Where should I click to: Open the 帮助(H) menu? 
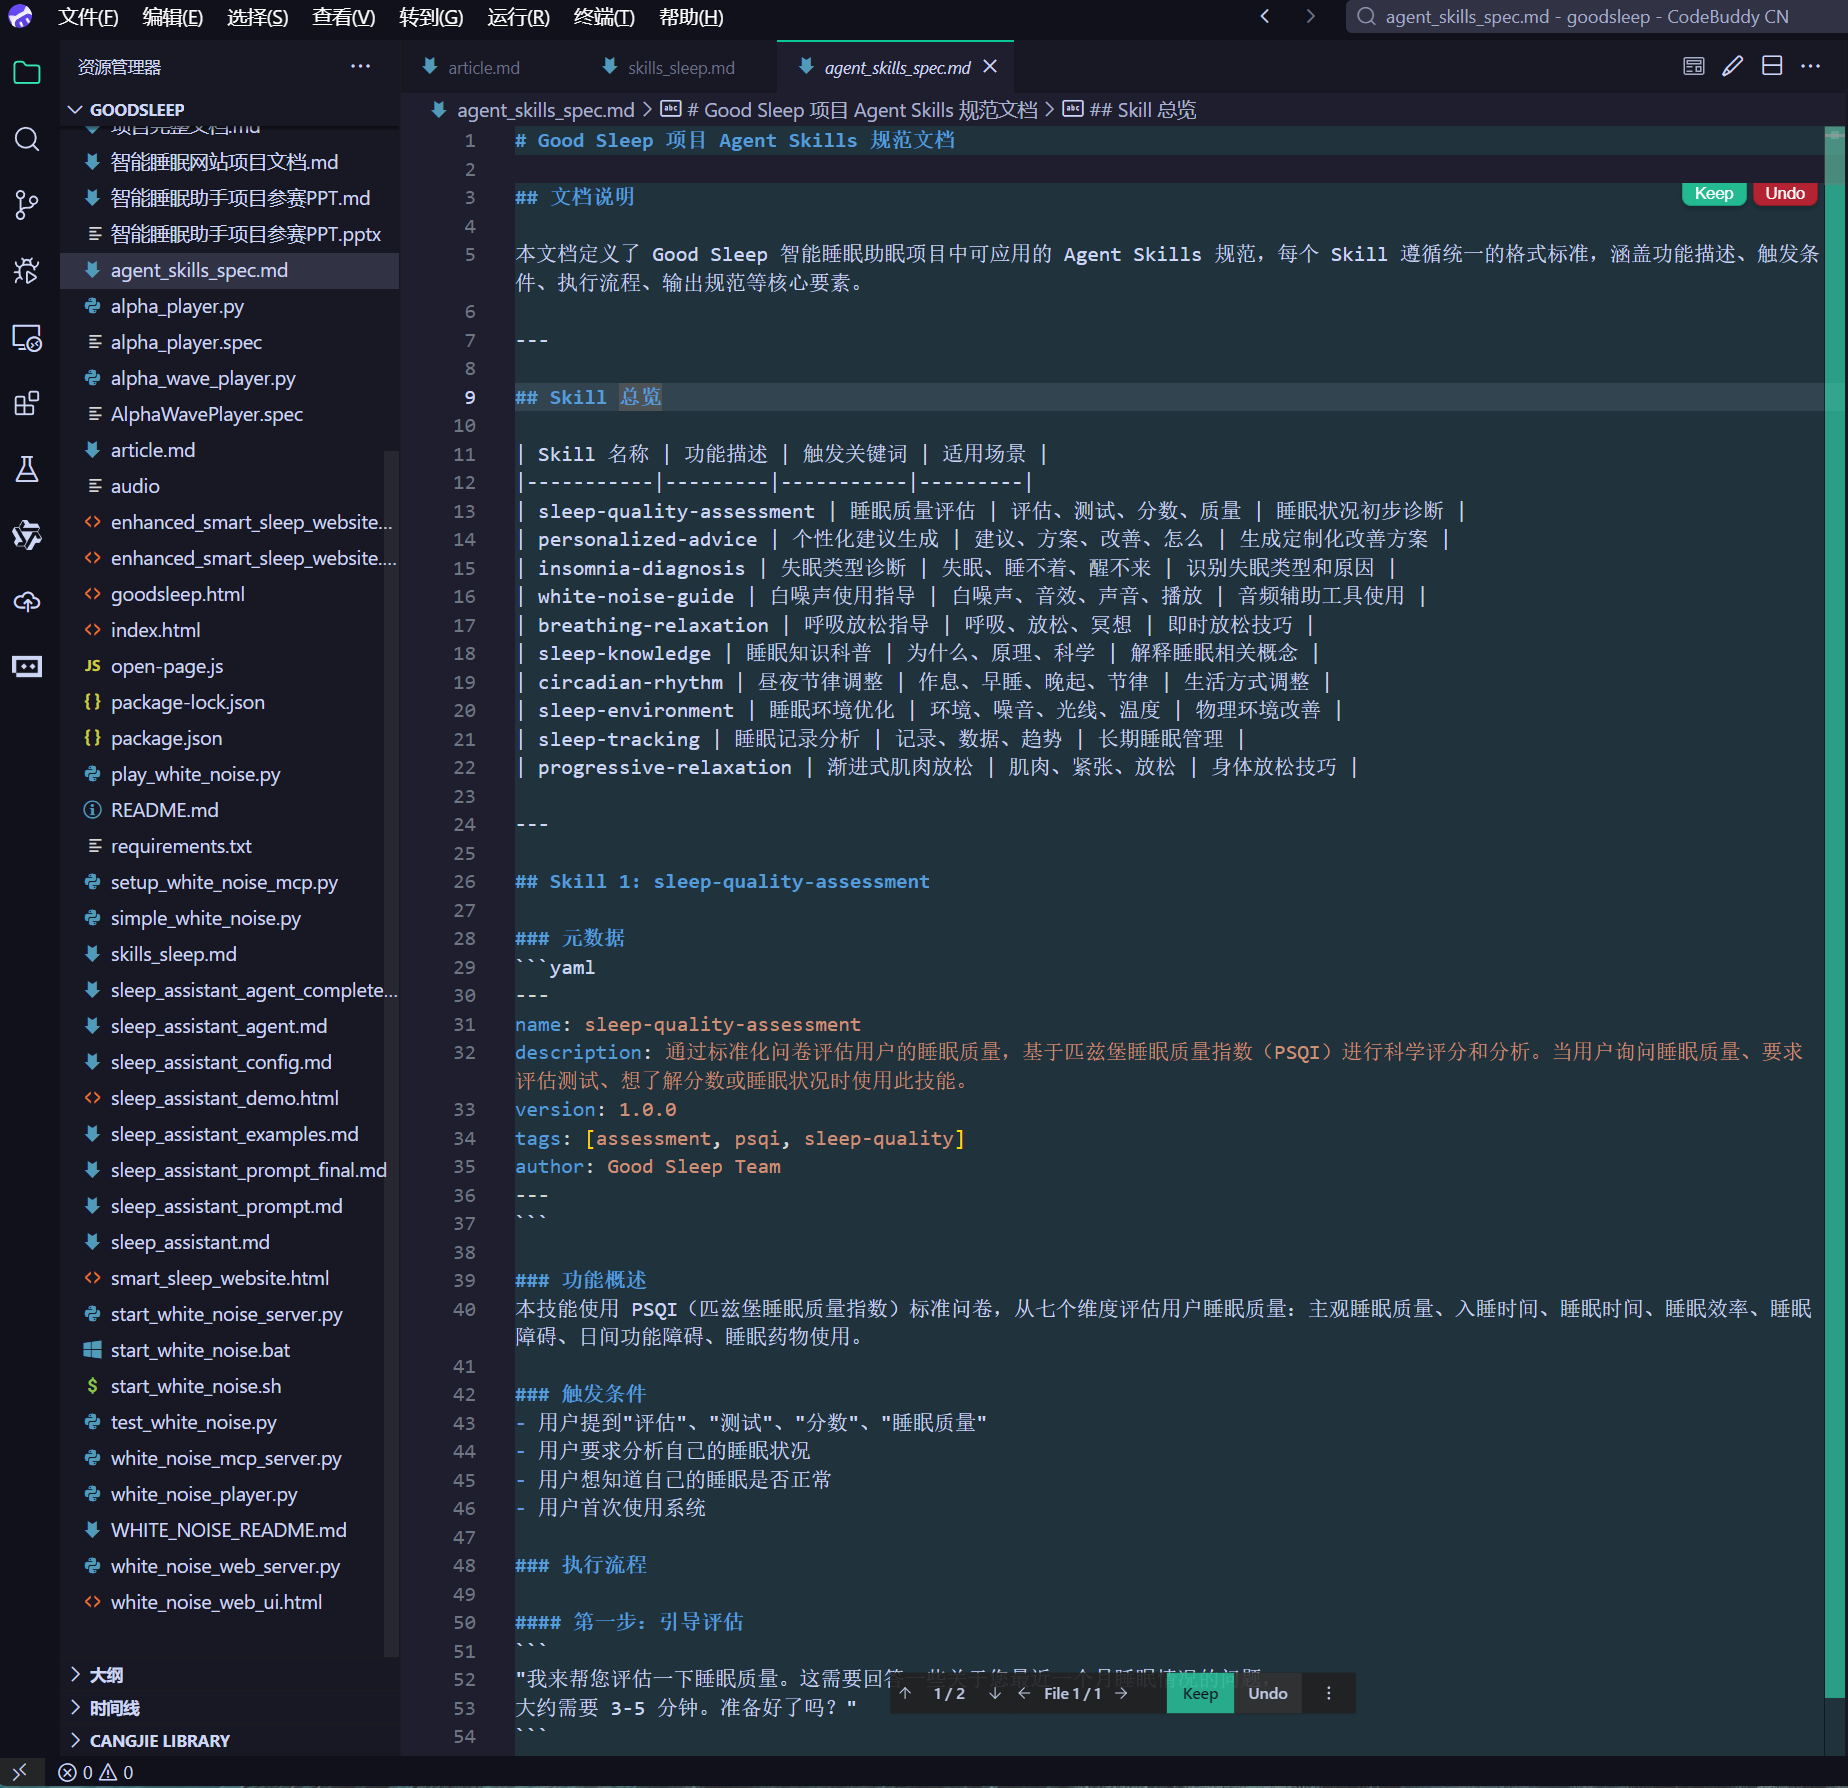[x=691, y=17]
